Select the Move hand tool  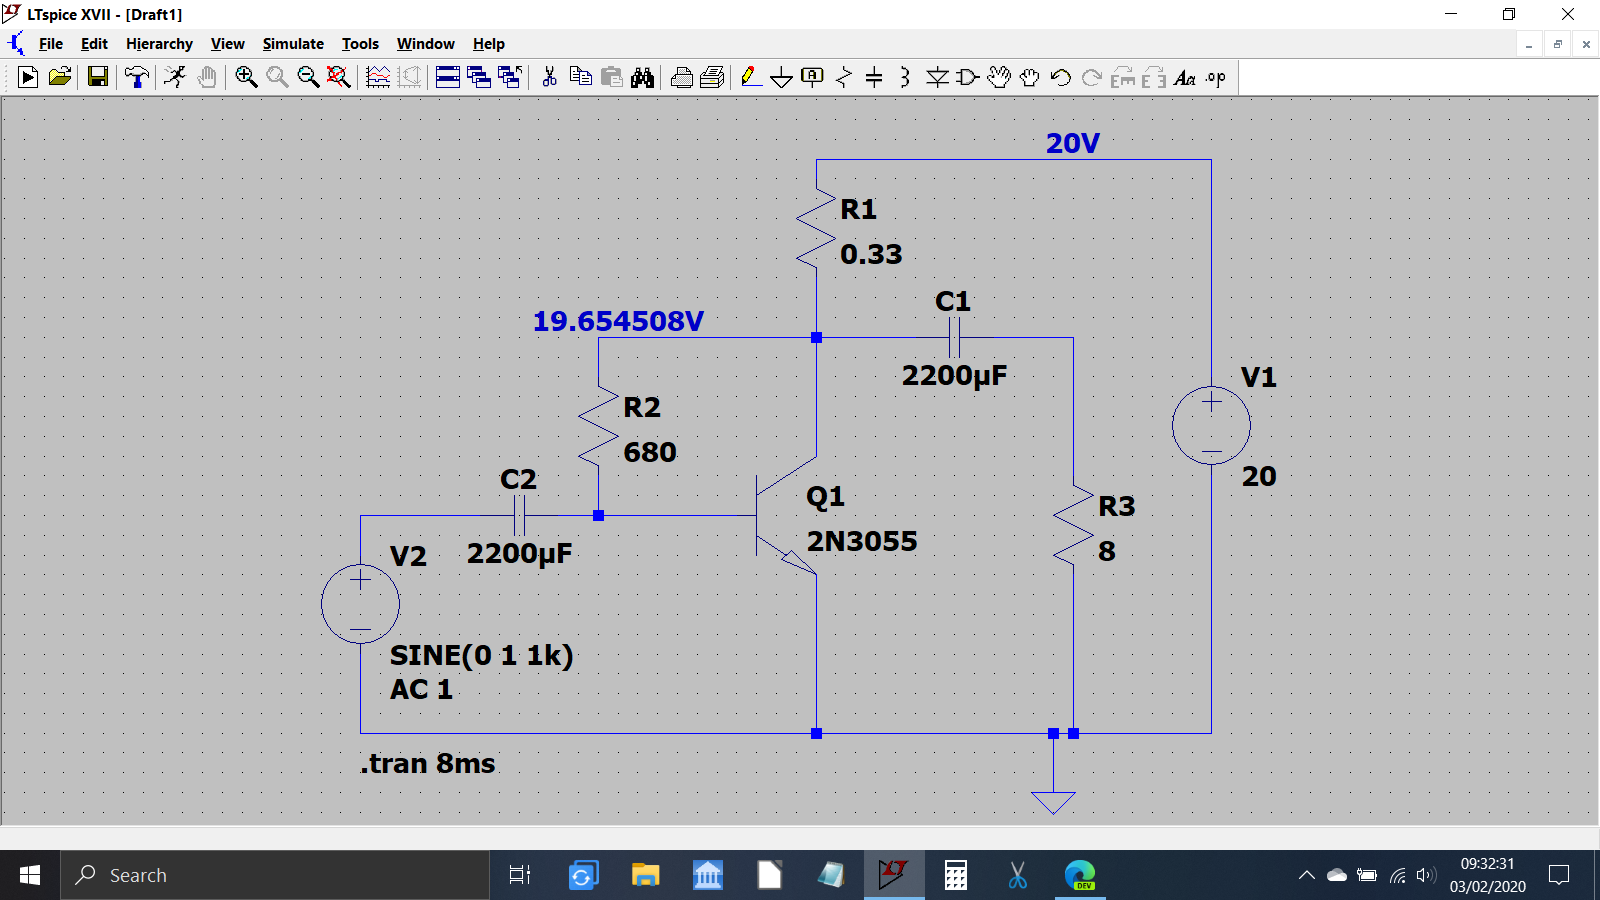[x=999, y=77]
